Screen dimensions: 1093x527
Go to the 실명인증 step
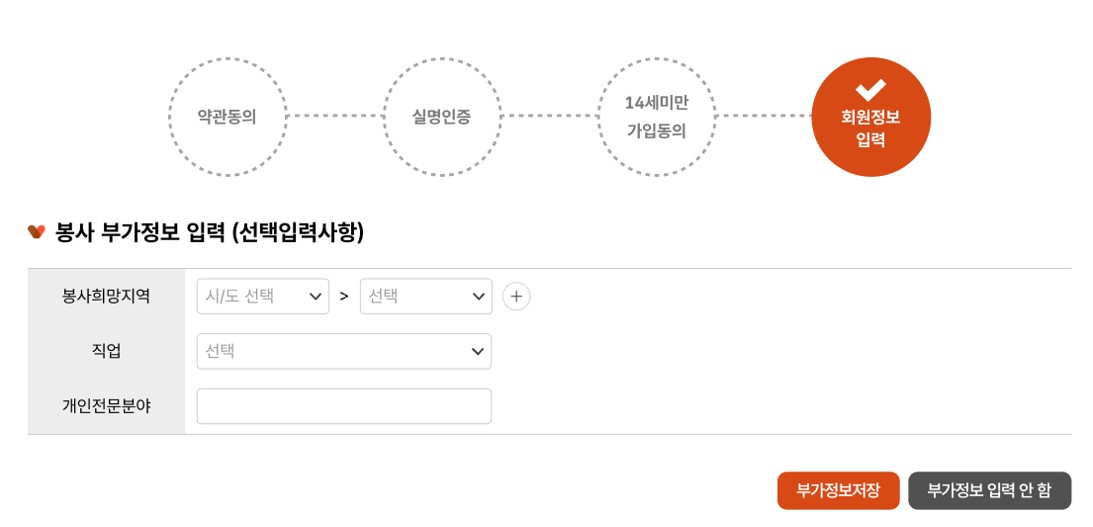coord(442,117)
